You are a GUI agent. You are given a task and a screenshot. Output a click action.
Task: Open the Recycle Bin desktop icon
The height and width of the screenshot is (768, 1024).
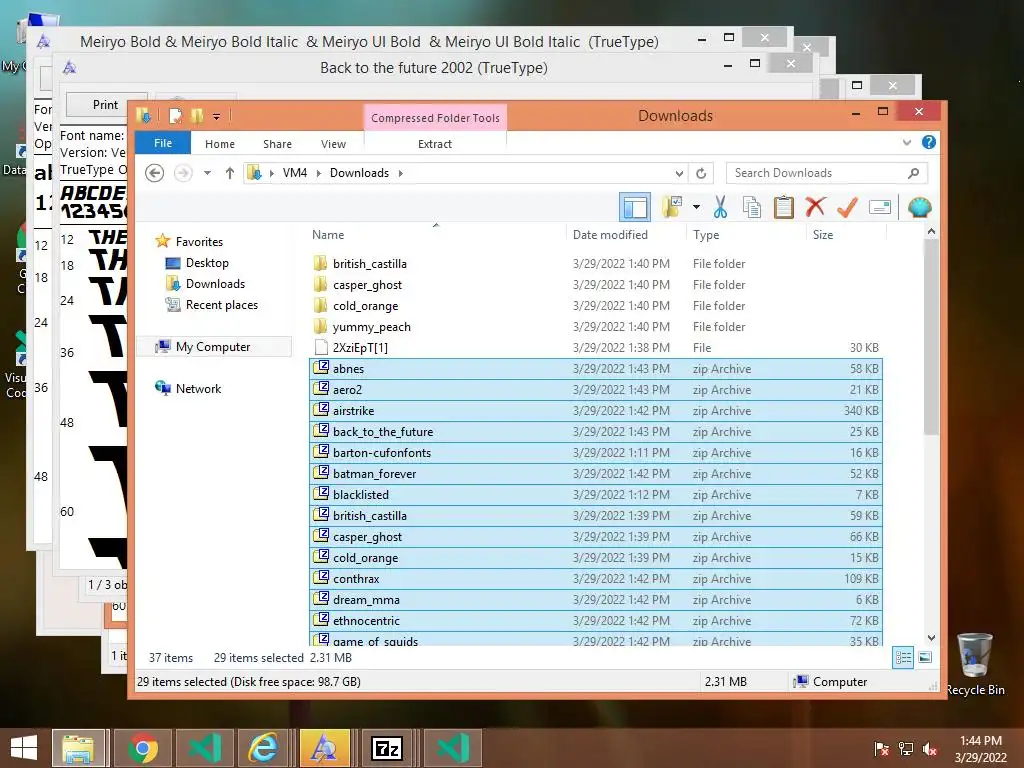(974, 665)
